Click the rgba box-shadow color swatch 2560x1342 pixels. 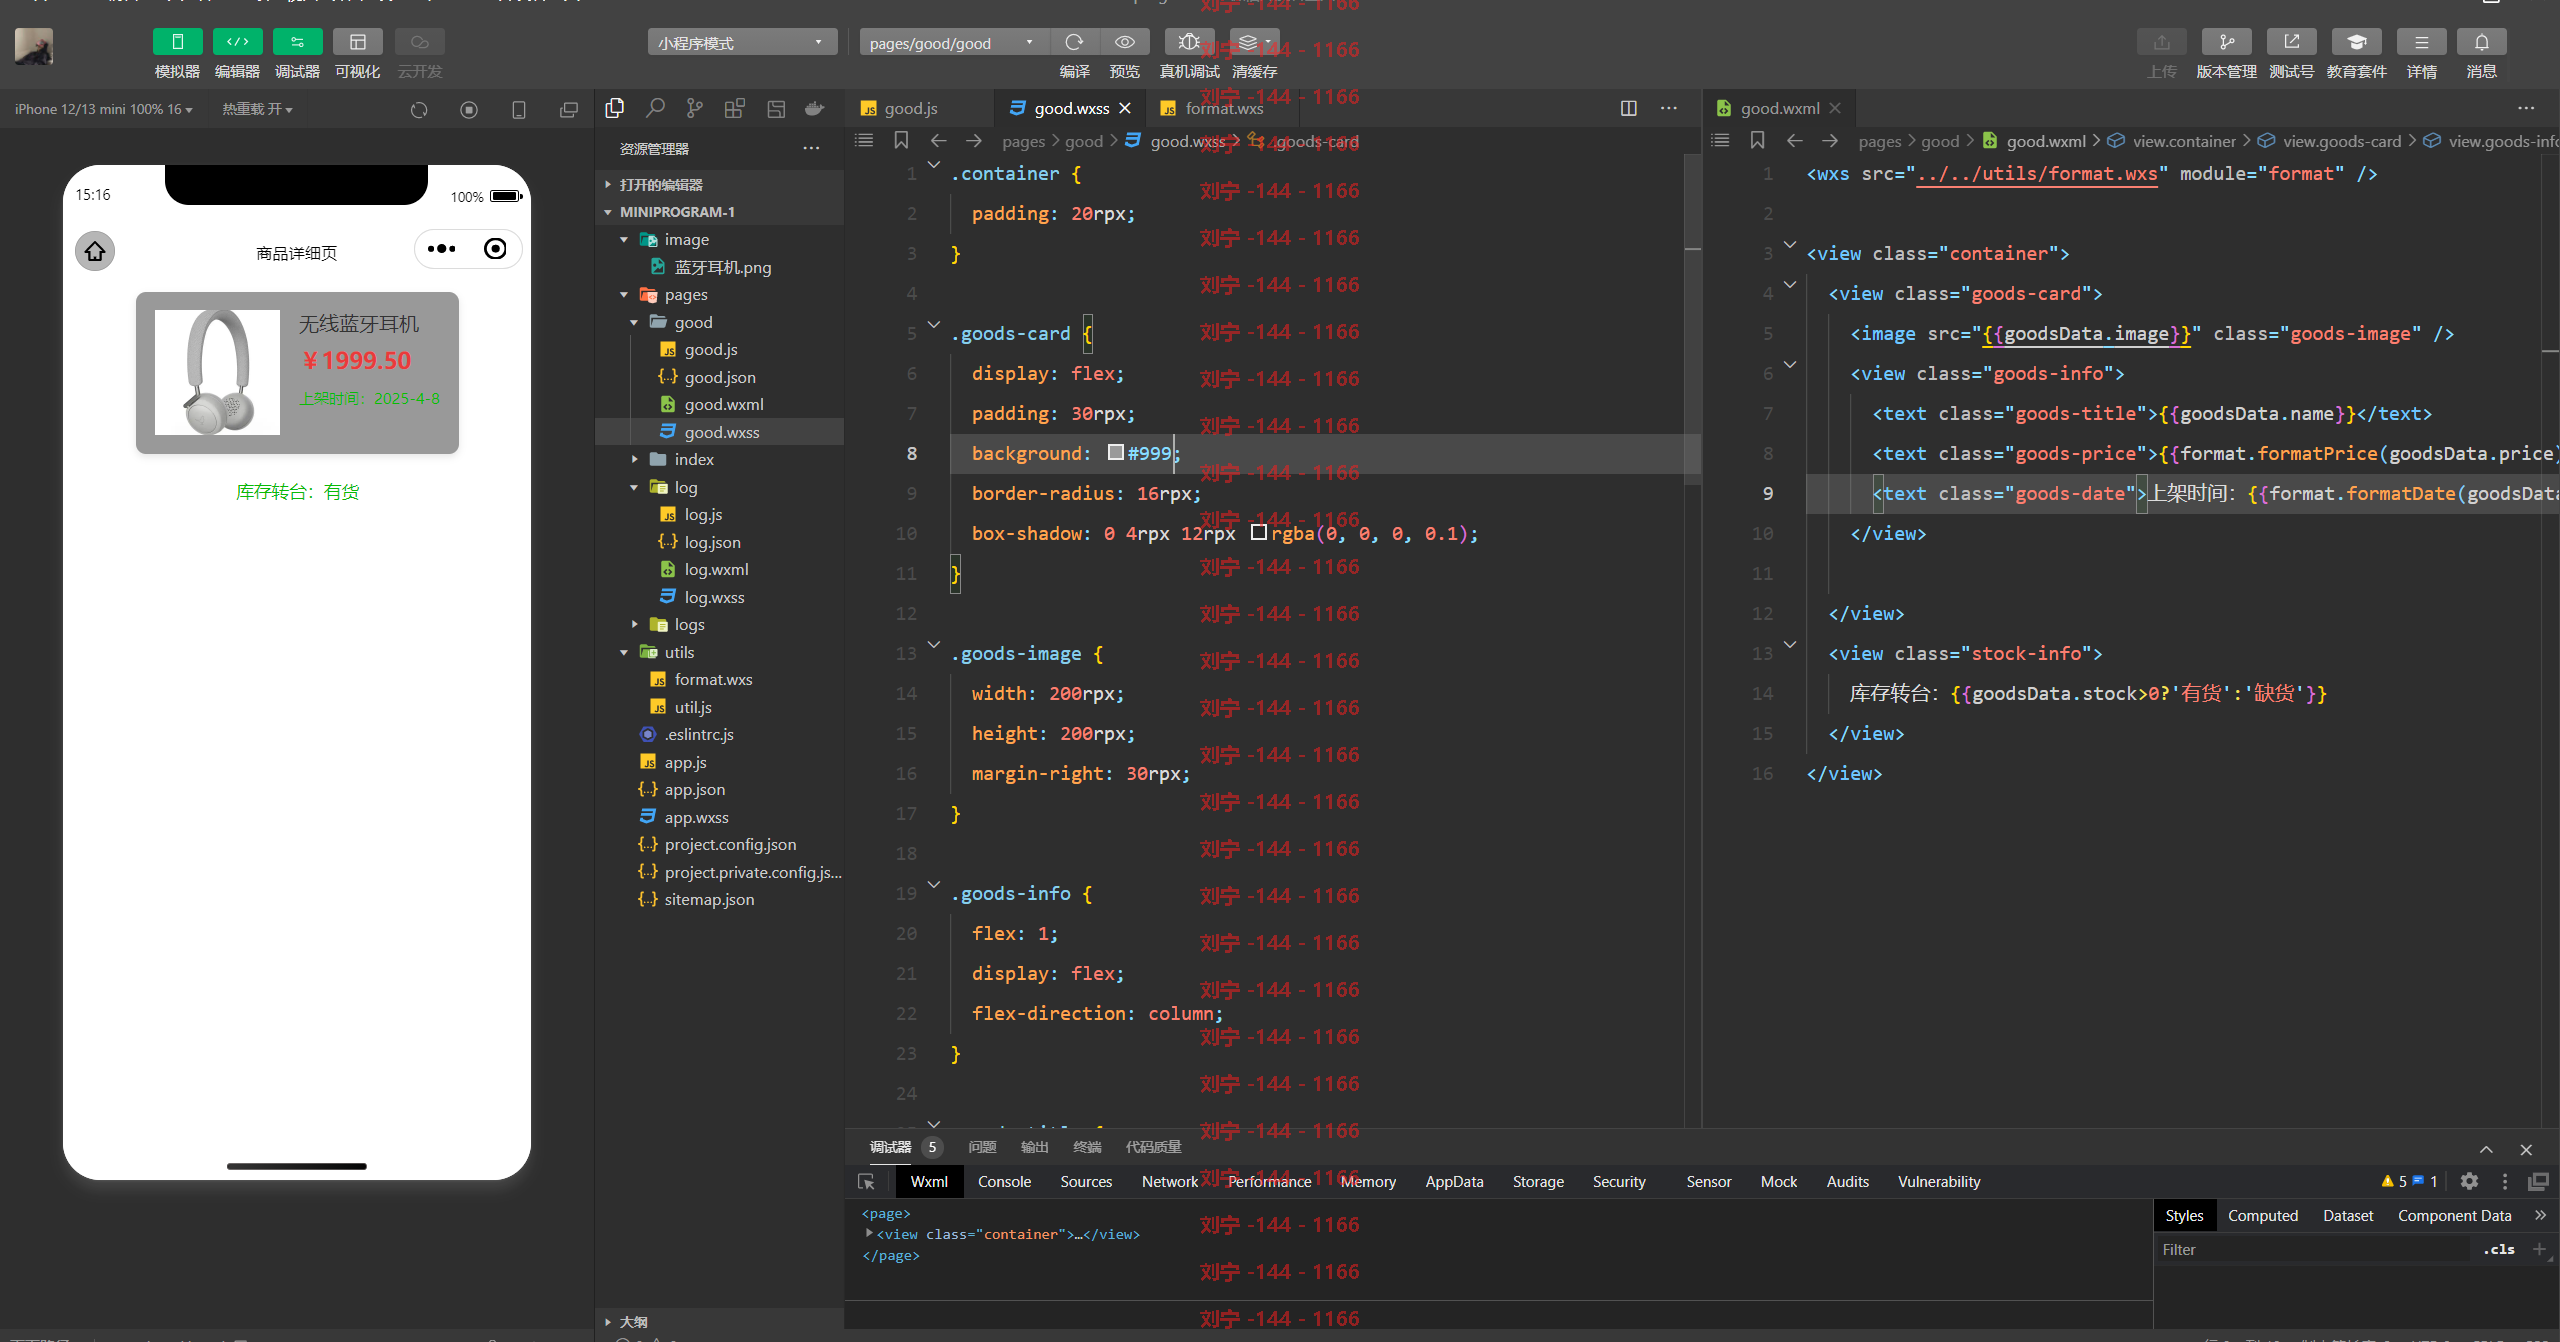click(x=1259, y=533)
